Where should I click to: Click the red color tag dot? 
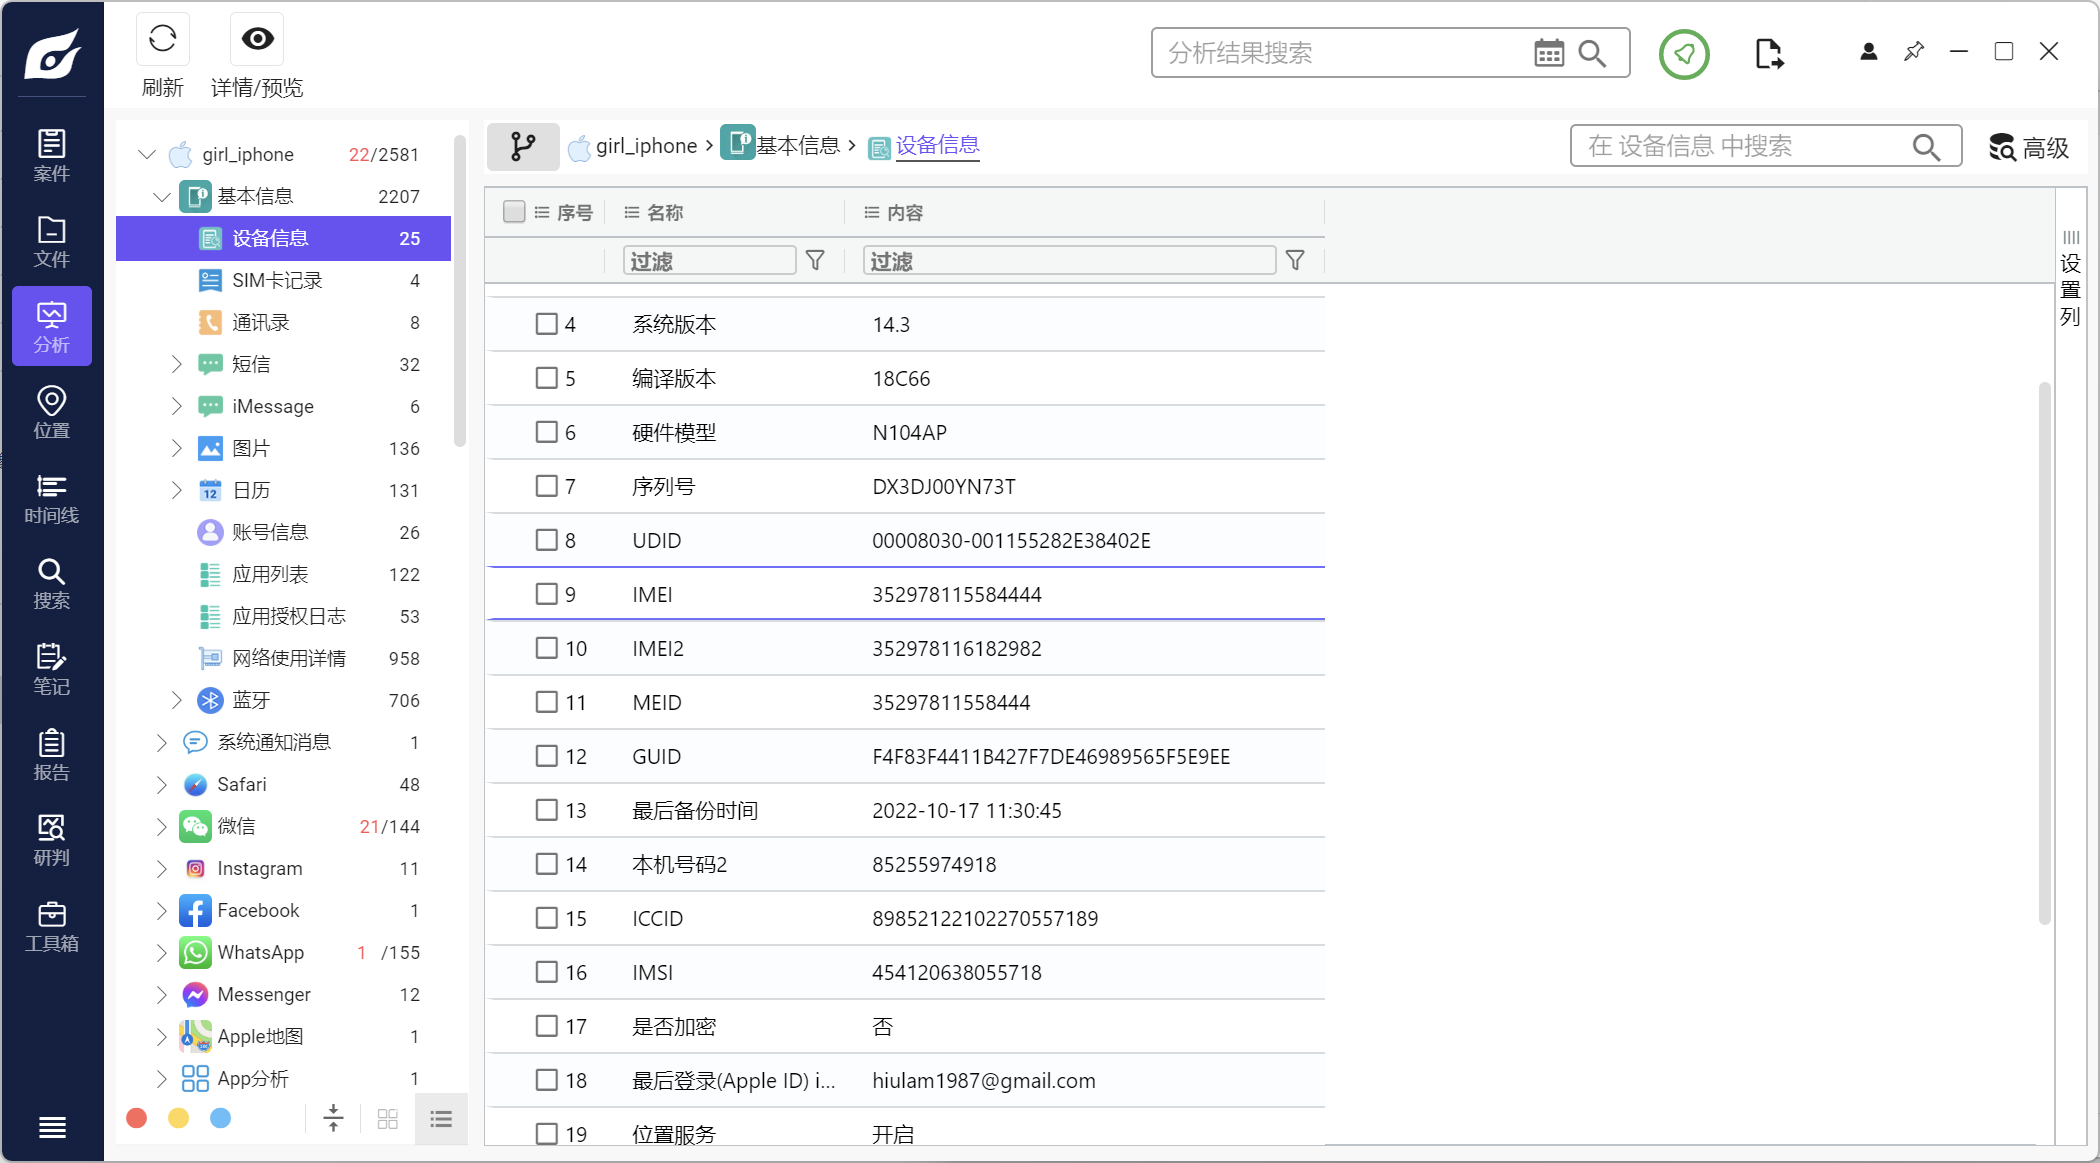tap(137, 1118)
